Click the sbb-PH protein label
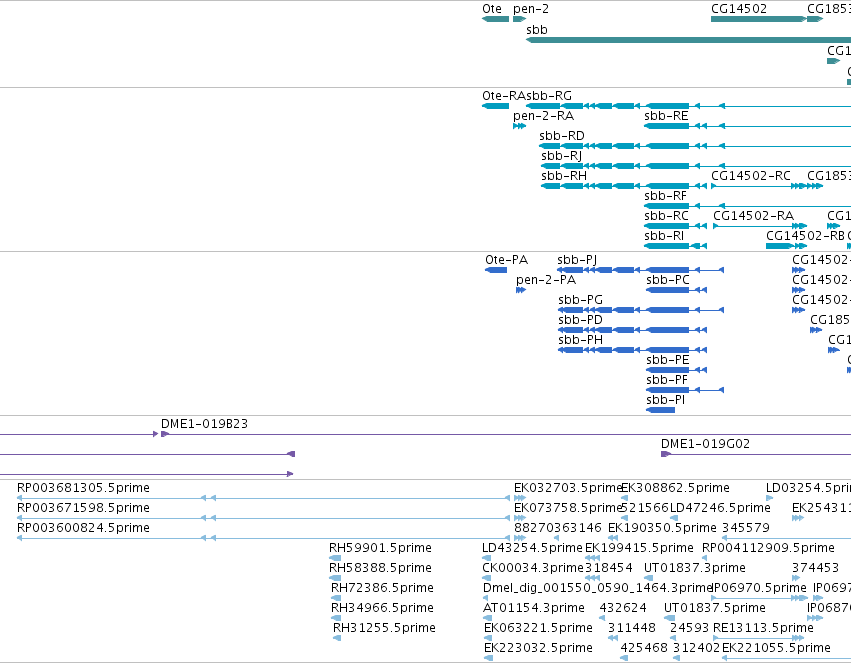Image resolution: width=851 pixels, height=663 pixels. tap(580, 340)
